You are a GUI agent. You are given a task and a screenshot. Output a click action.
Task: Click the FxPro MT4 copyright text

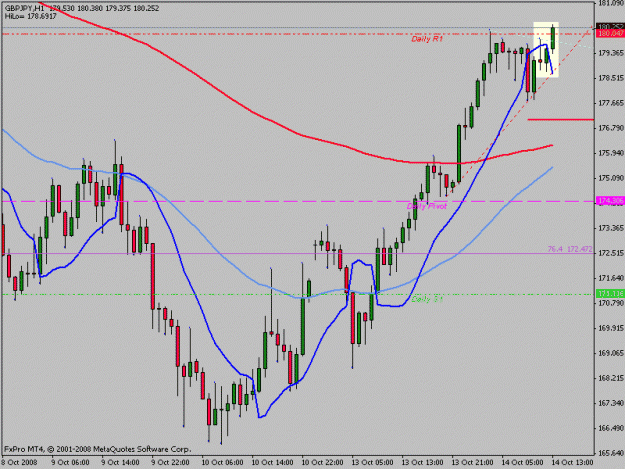97,449
